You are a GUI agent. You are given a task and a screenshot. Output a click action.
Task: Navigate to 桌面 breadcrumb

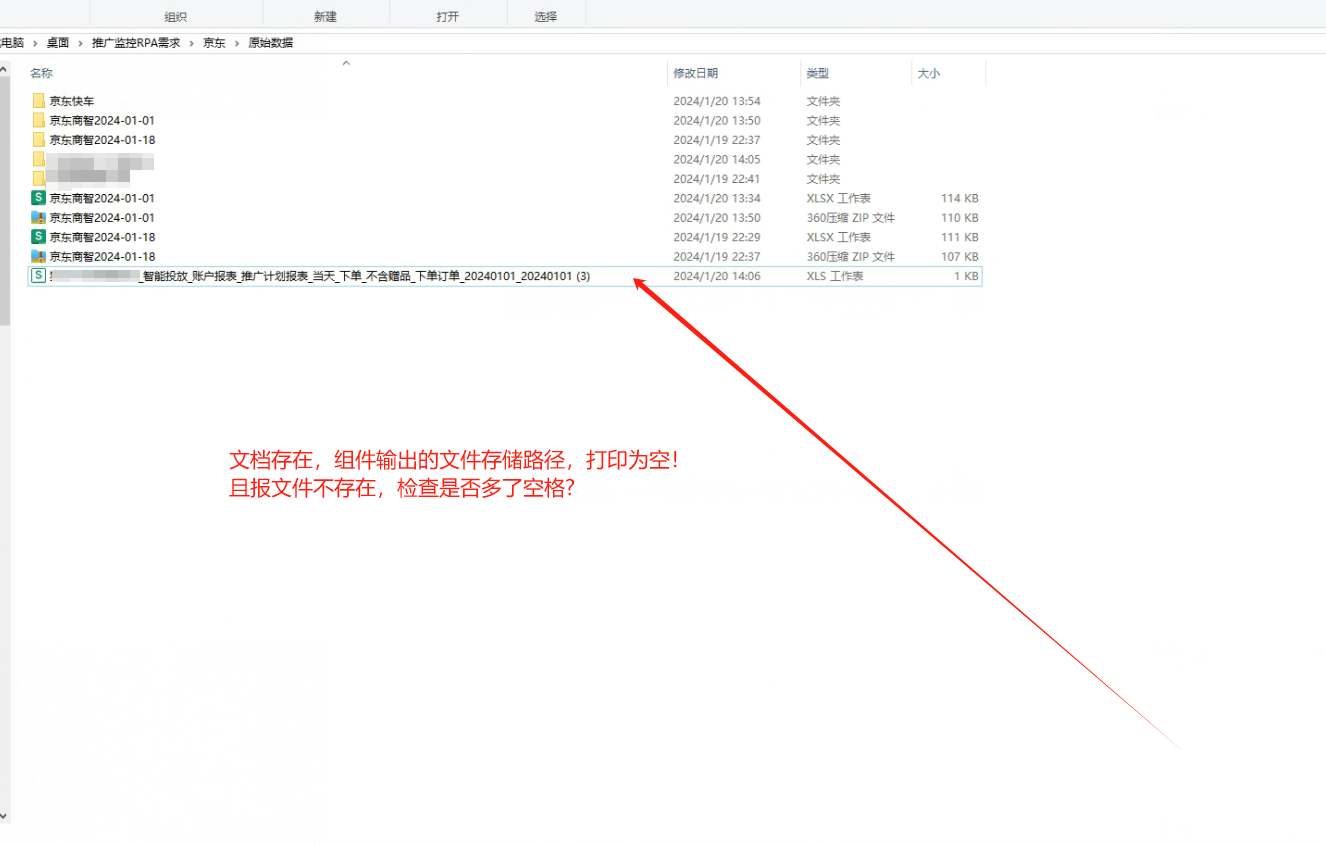coord(58,43)
